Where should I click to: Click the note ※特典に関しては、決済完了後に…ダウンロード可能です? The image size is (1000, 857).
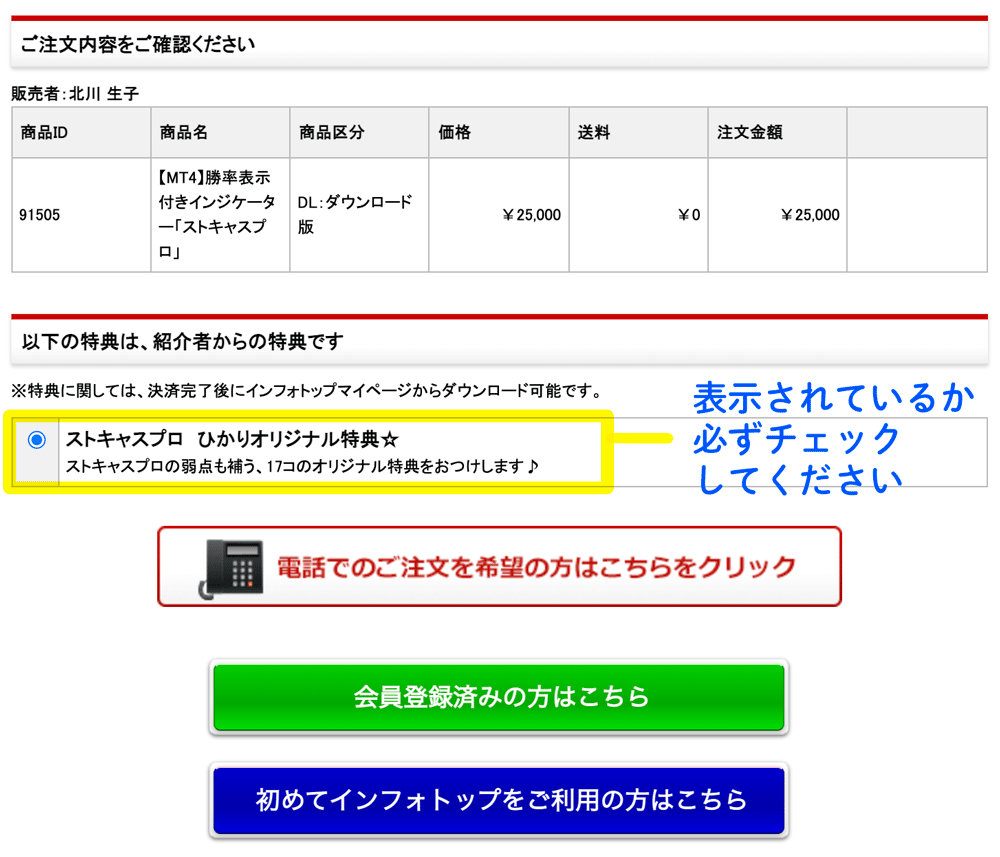click(307, 391)
